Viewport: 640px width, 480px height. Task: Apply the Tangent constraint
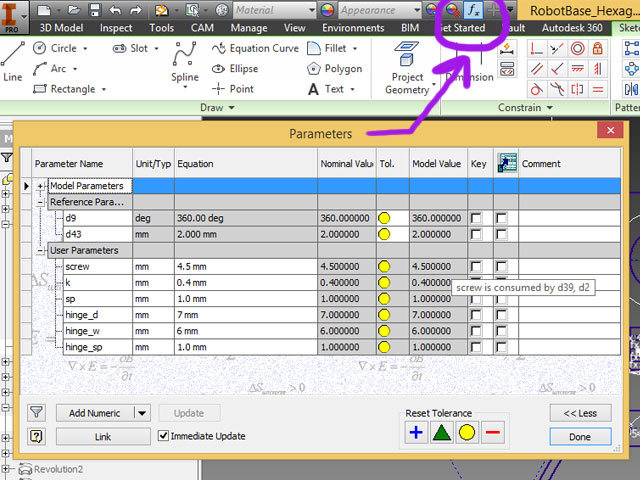(537, 89)
